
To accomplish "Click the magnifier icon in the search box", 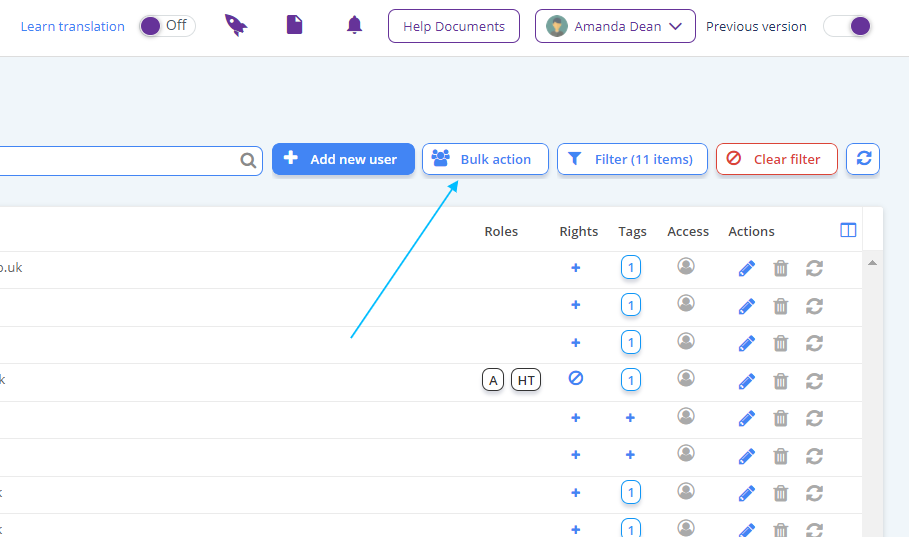I will [x=248, y=160].
